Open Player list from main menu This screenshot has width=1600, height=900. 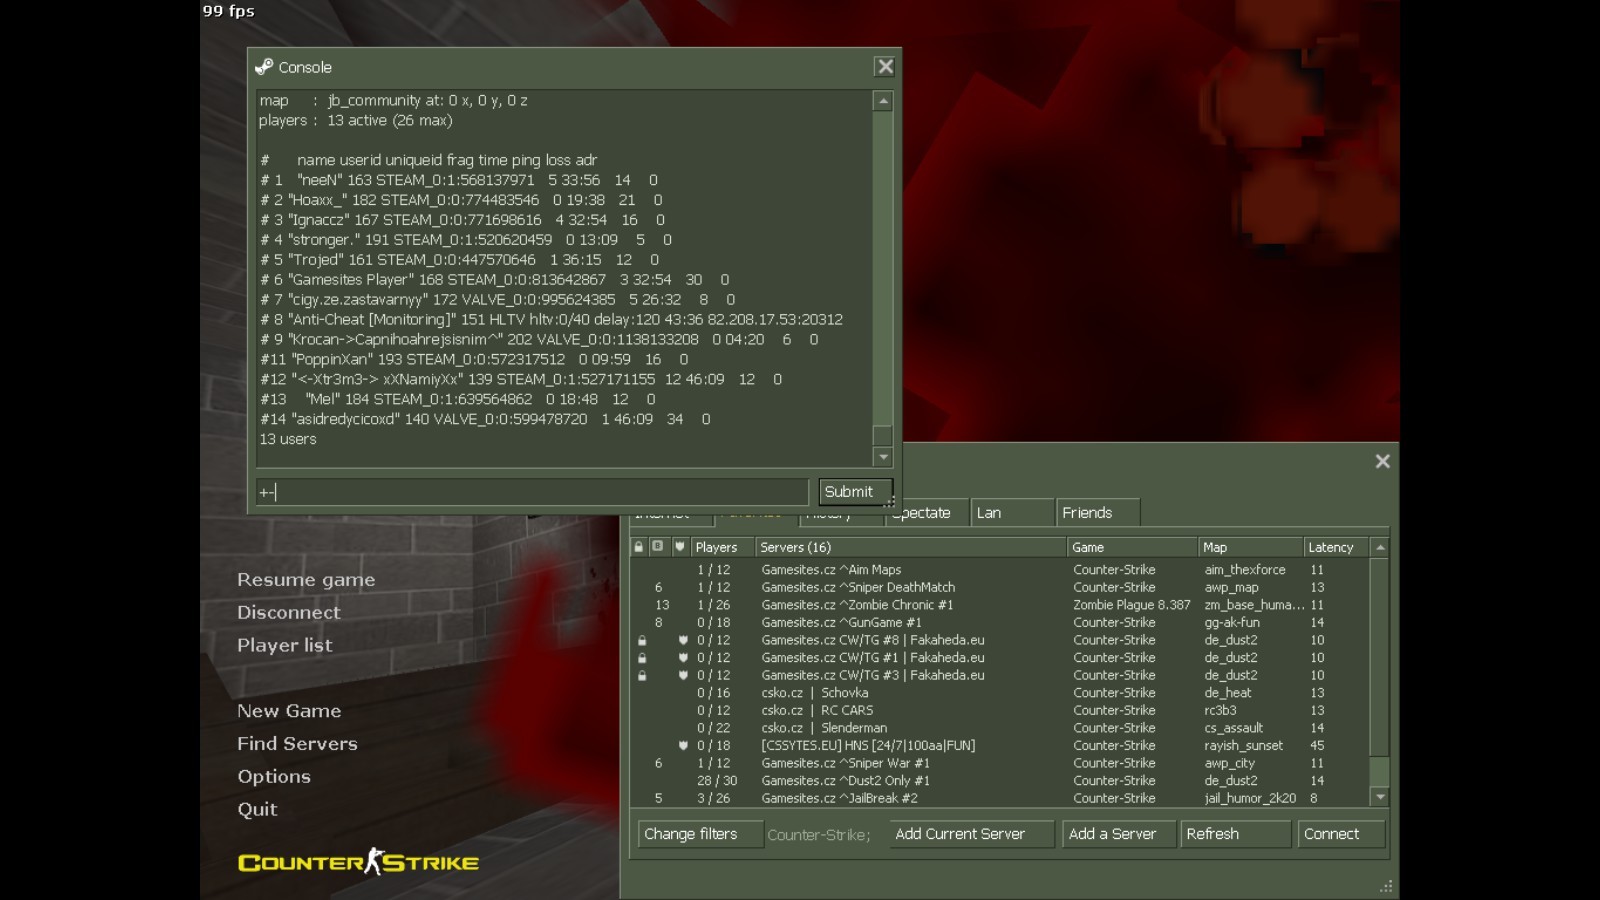click(285, 646)
